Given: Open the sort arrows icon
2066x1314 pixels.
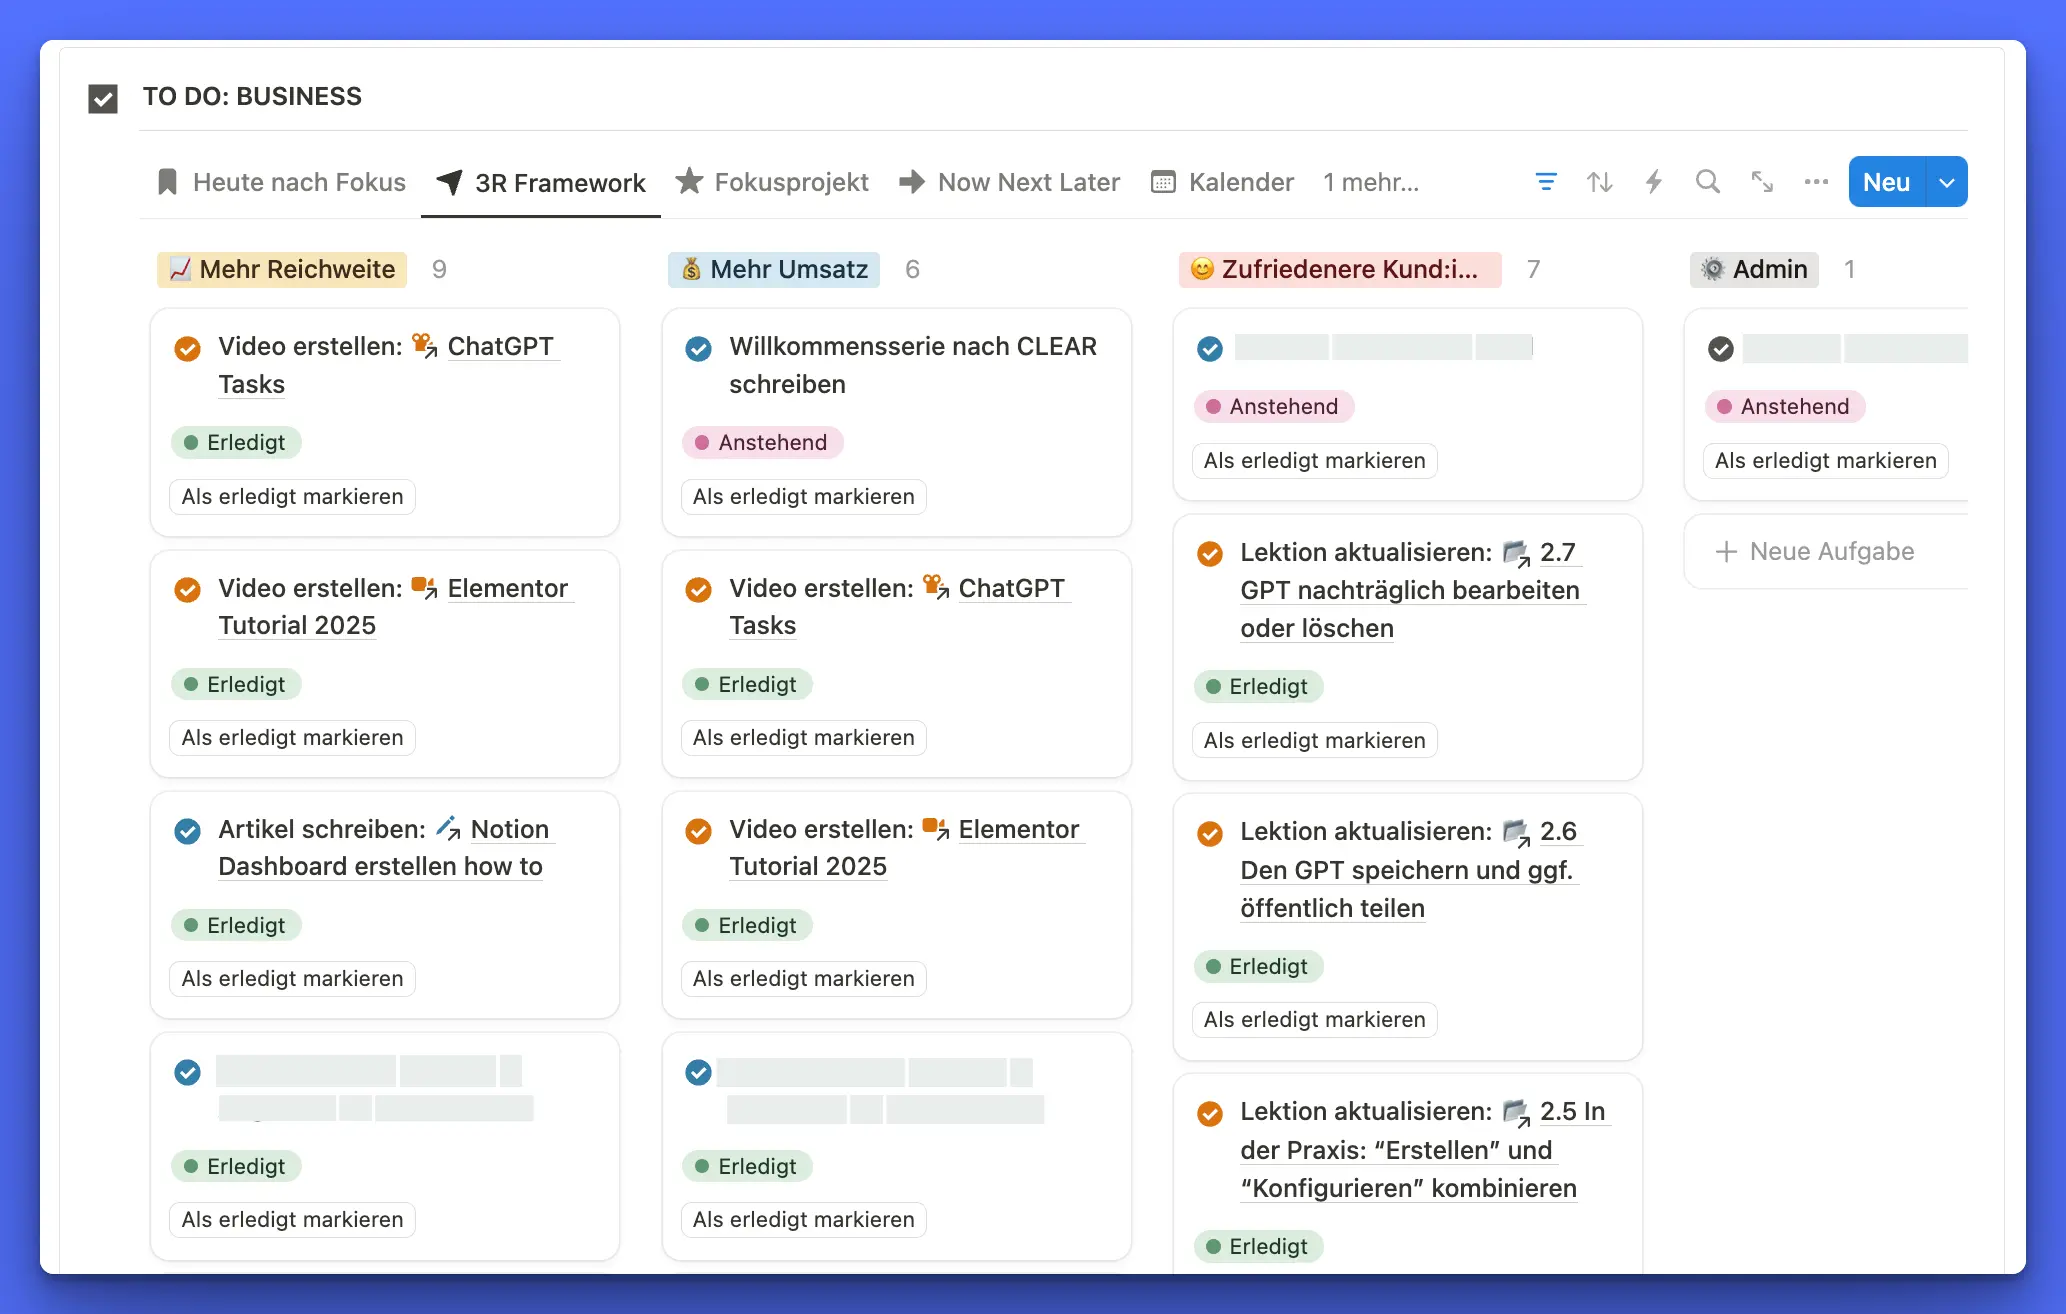Looking at the screenshot, I should coord(1600,182).
